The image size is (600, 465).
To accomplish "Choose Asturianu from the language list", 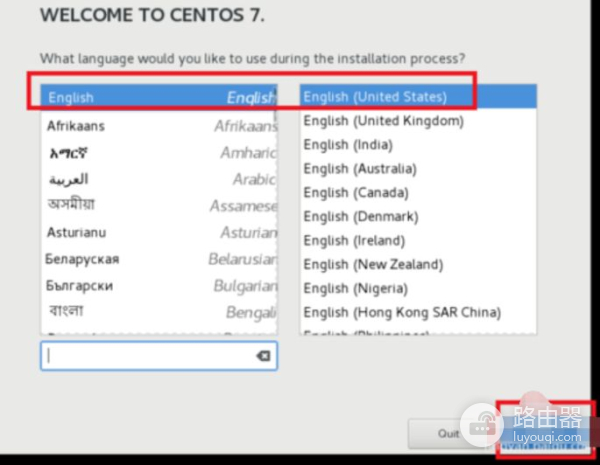I will (160, 232).
